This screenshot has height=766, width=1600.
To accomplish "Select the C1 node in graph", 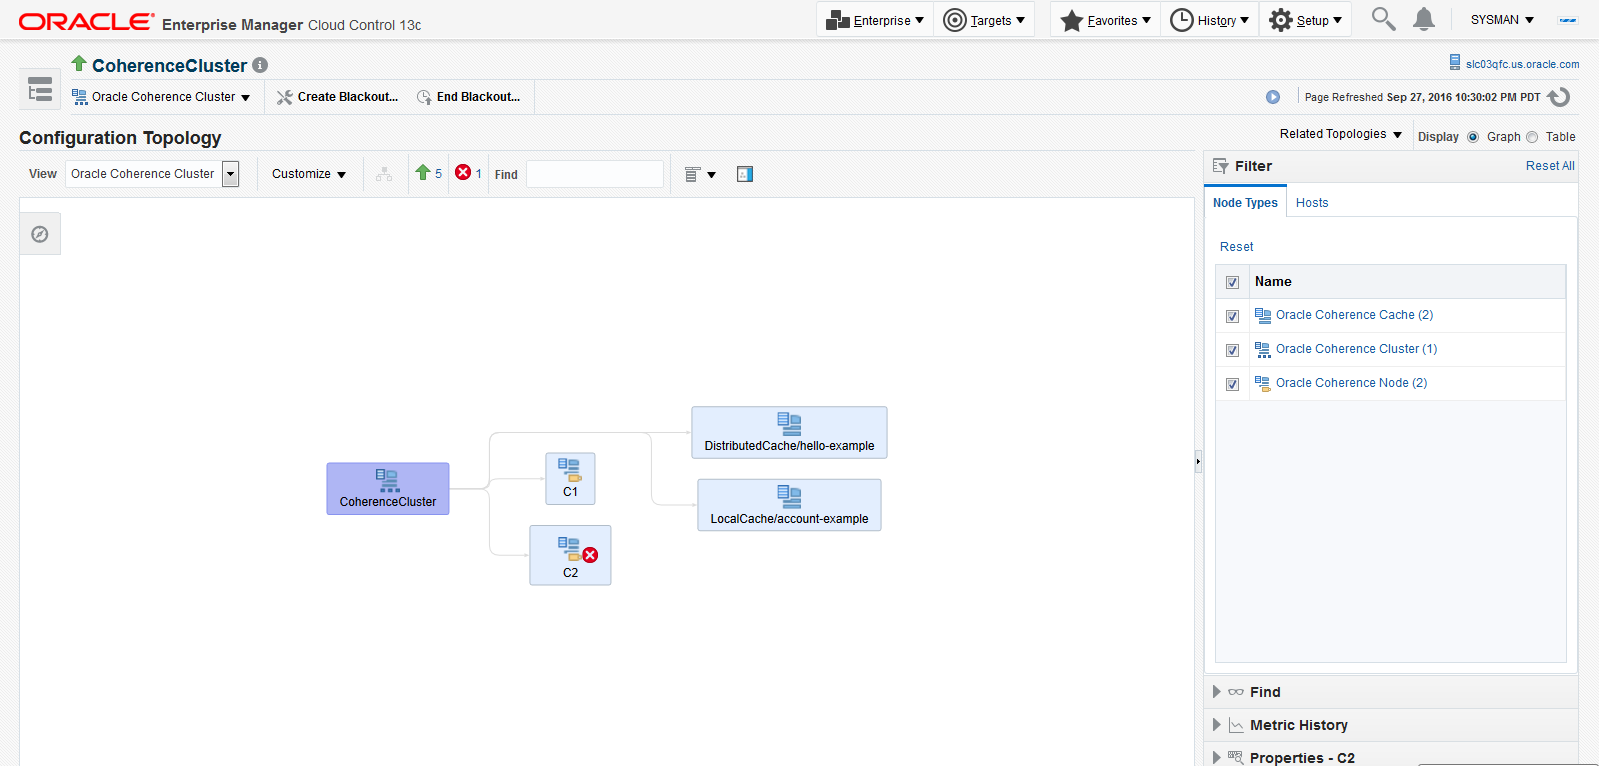I will [x=570, y=479].
